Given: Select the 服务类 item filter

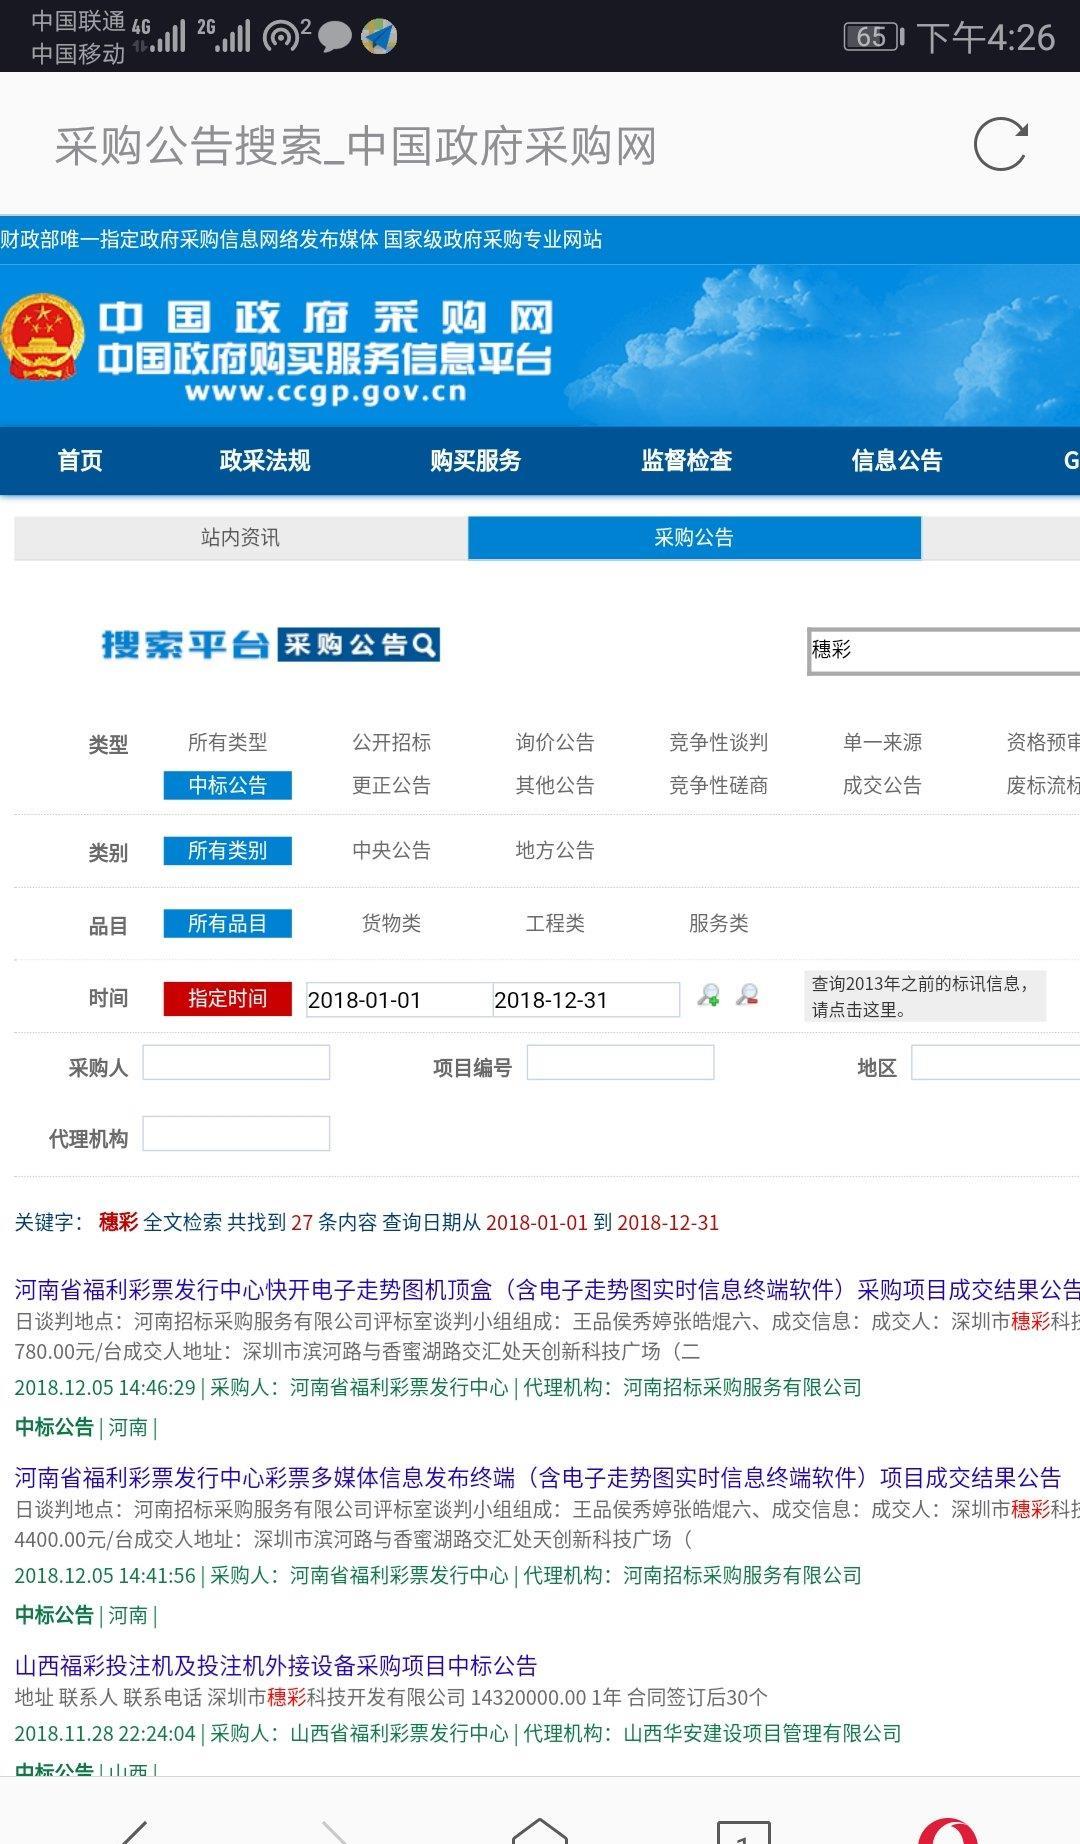Looking at the screenshot, I should click(718, 923).
